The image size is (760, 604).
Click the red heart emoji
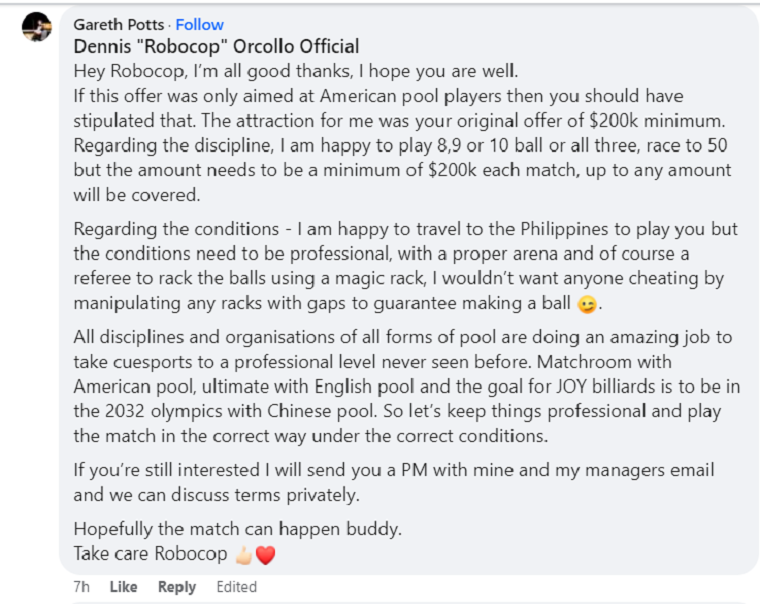coord(265,552)
